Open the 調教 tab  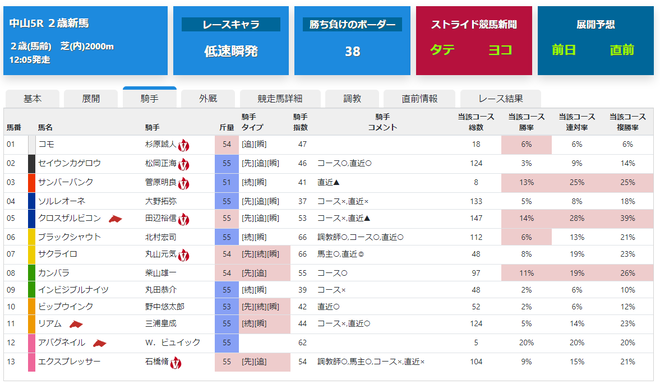coord(352,99)
